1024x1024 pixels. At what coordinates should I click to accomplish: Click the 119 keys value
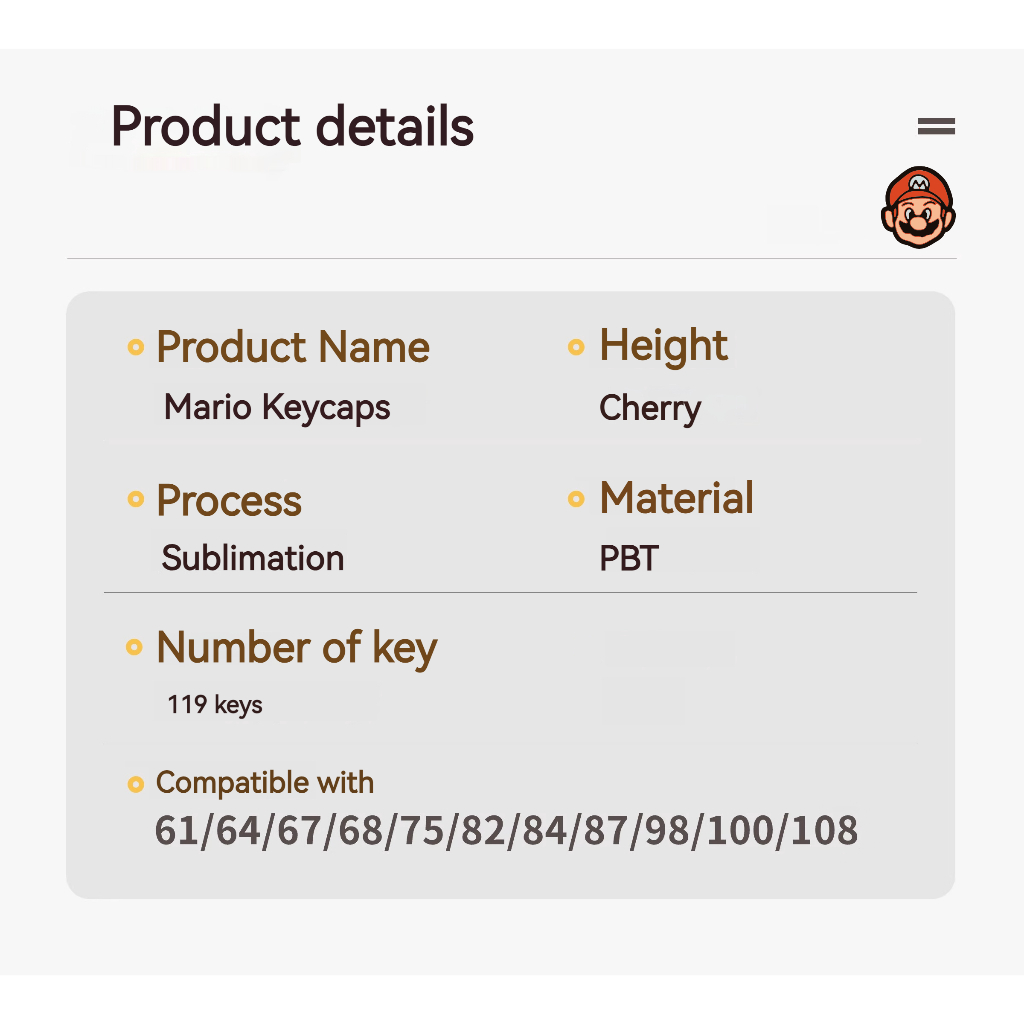click(x=215, y=705)
